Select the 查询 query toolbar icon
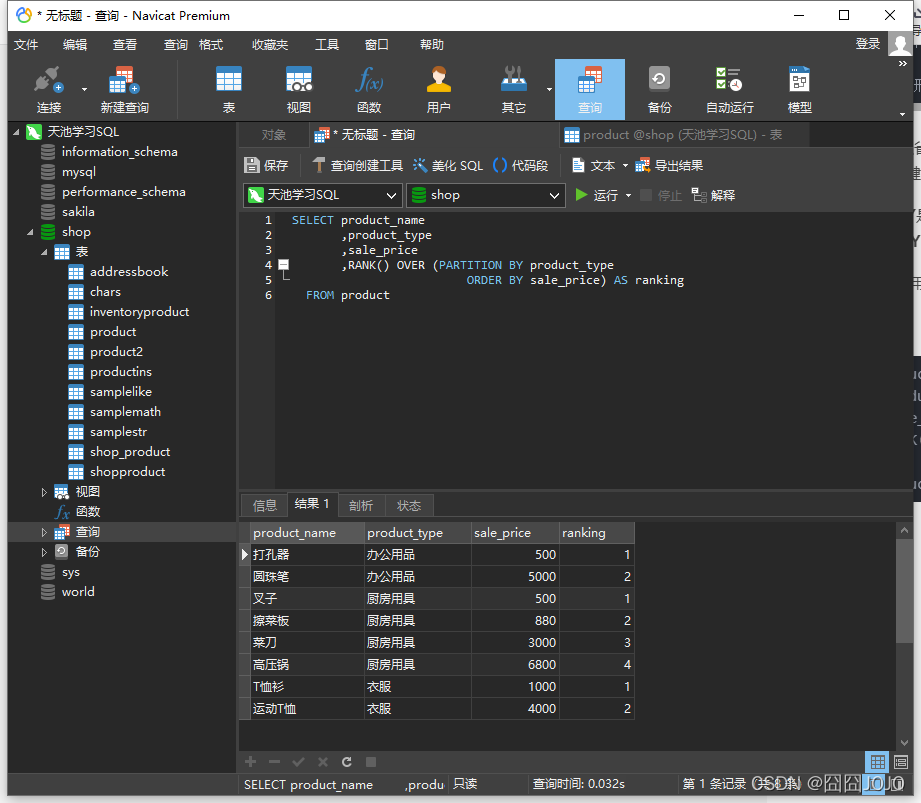Image resolution: width=921 pixels, height=803 pixels. pos(590,90)
